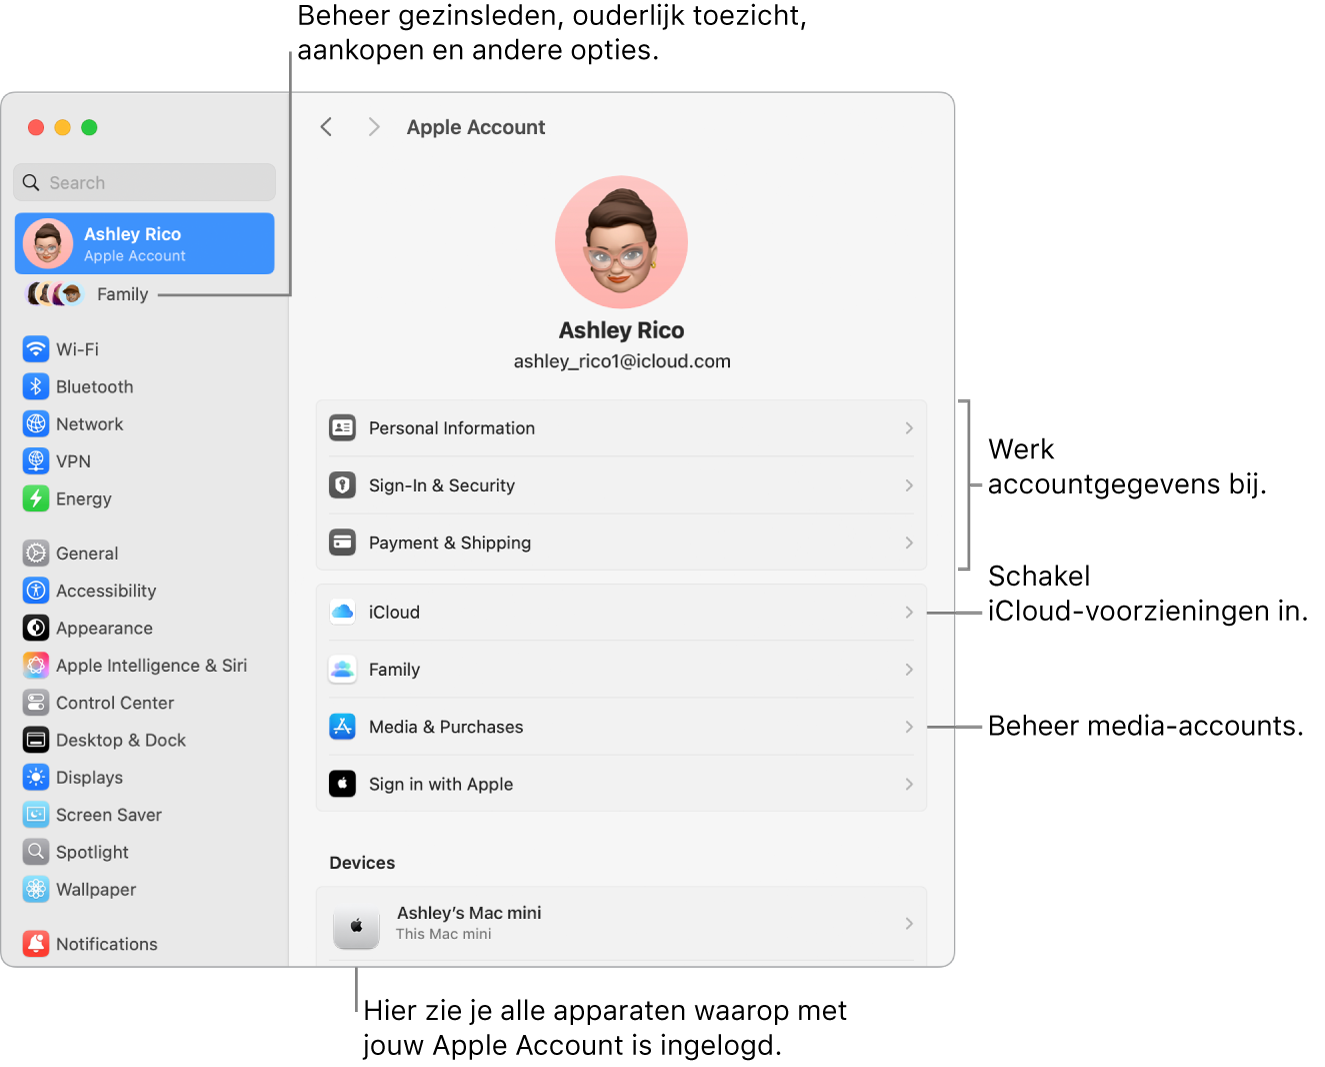Go forward with the right arrow button

click(374, 126)
